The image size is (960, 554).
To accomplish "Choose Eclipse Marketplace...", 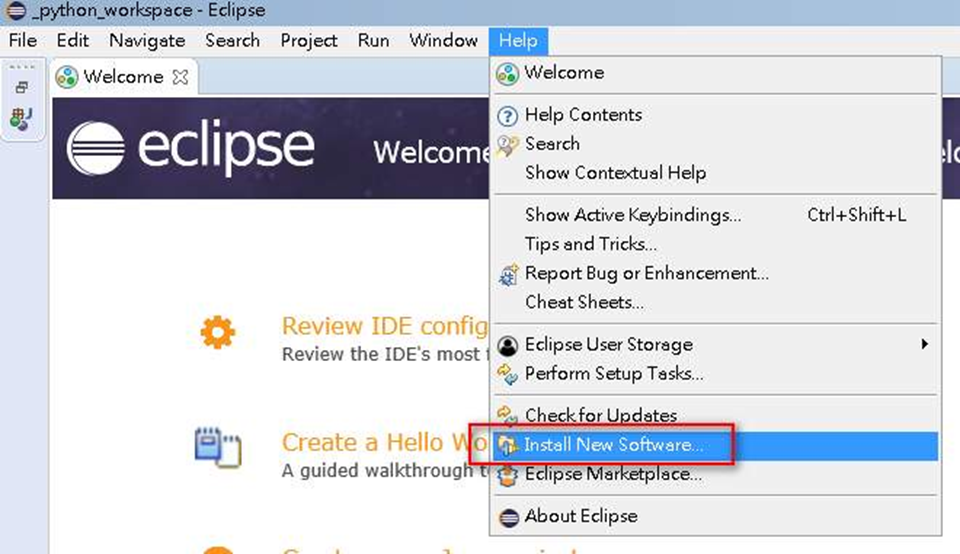I will (x=715, y=474).
